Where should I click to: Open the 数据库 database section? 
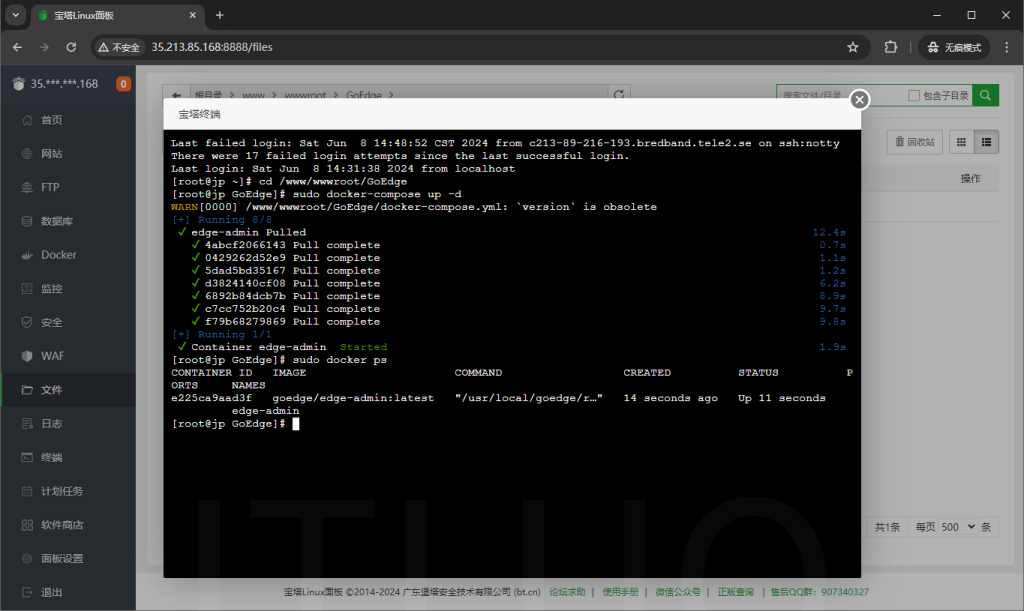tap(56, 221)
